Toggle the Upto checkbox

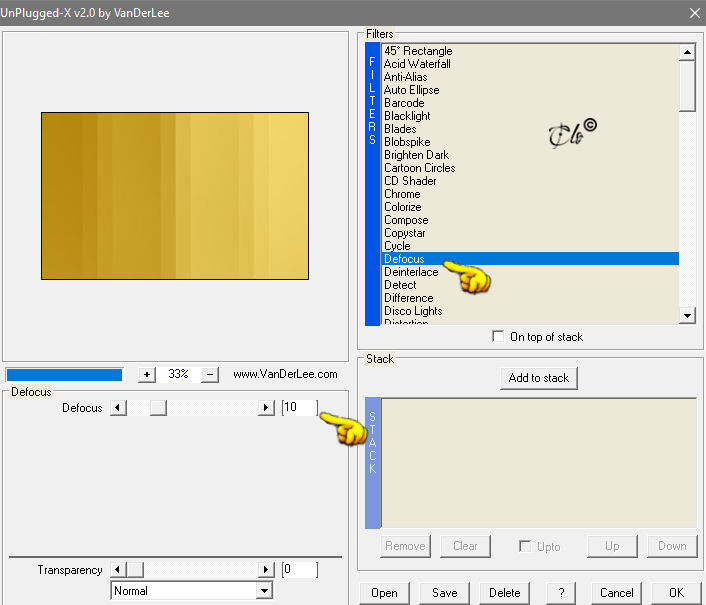click(525, 546)
